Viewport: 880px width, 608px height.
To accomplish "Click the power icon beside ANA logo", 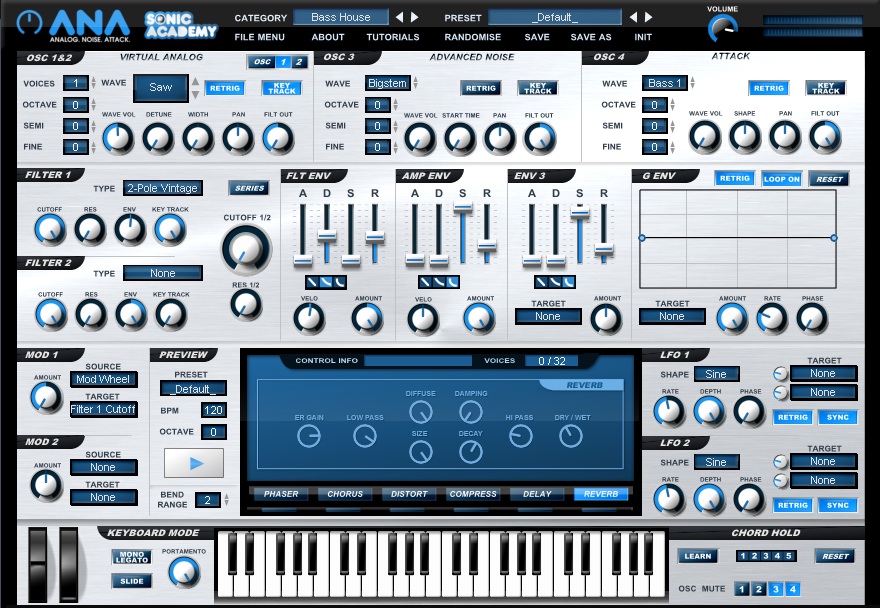I will (33, 22).
